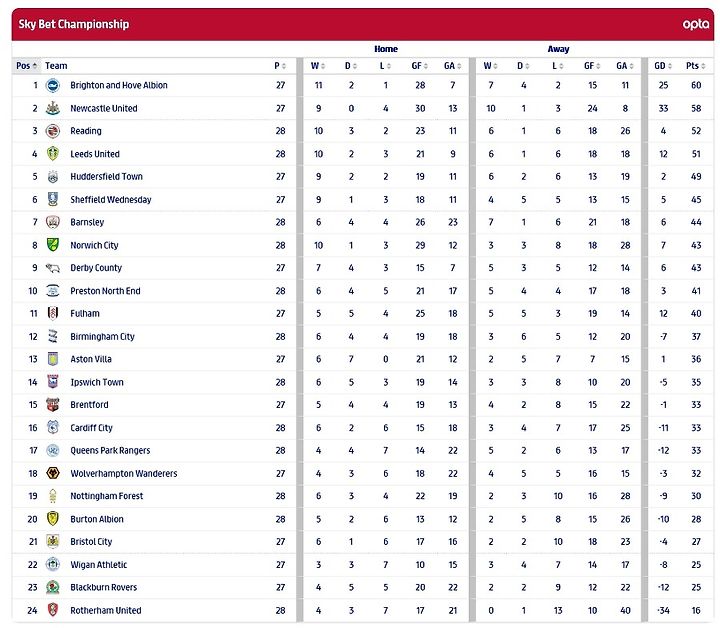Click the Team column header

56,66
